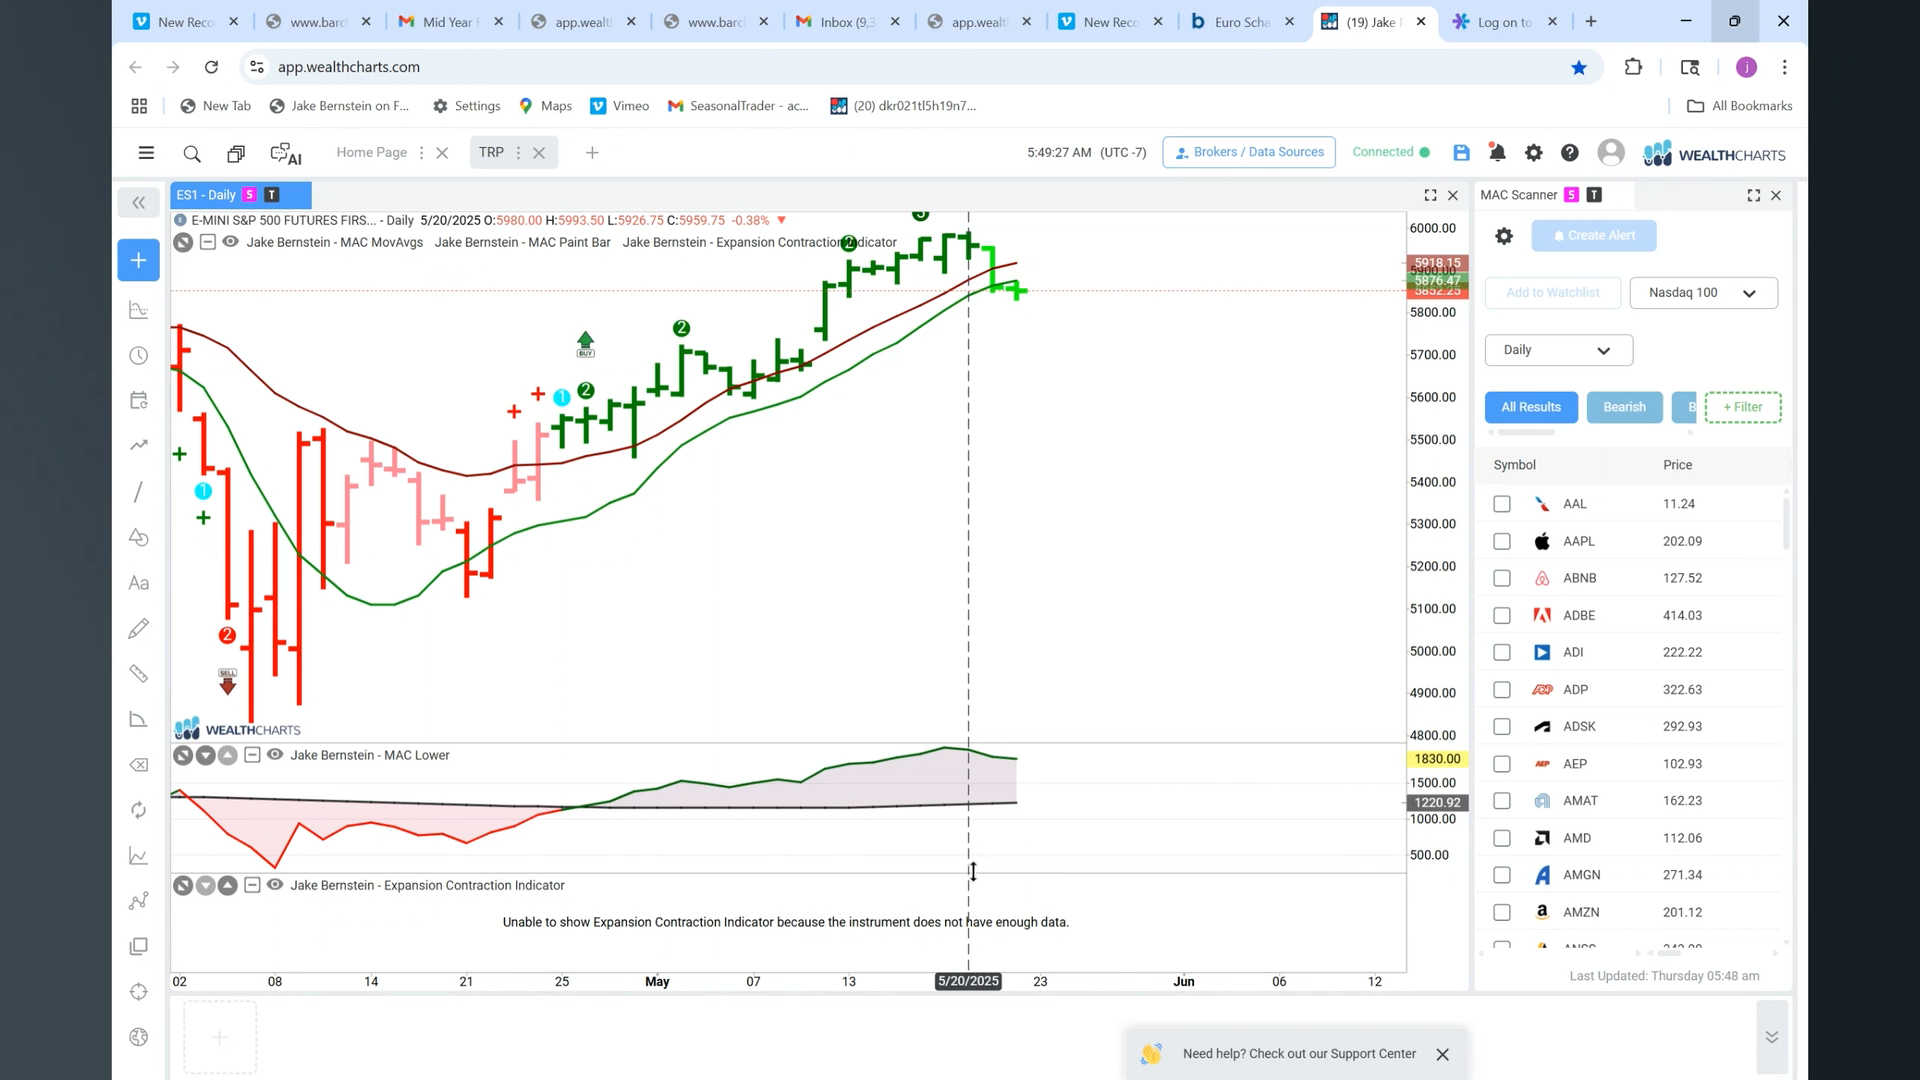This screenshot has width=1920, height=1080.
Task: Dismiss the Support Center help popup
Action: pyautogui.click(x=1442, y=1054)
